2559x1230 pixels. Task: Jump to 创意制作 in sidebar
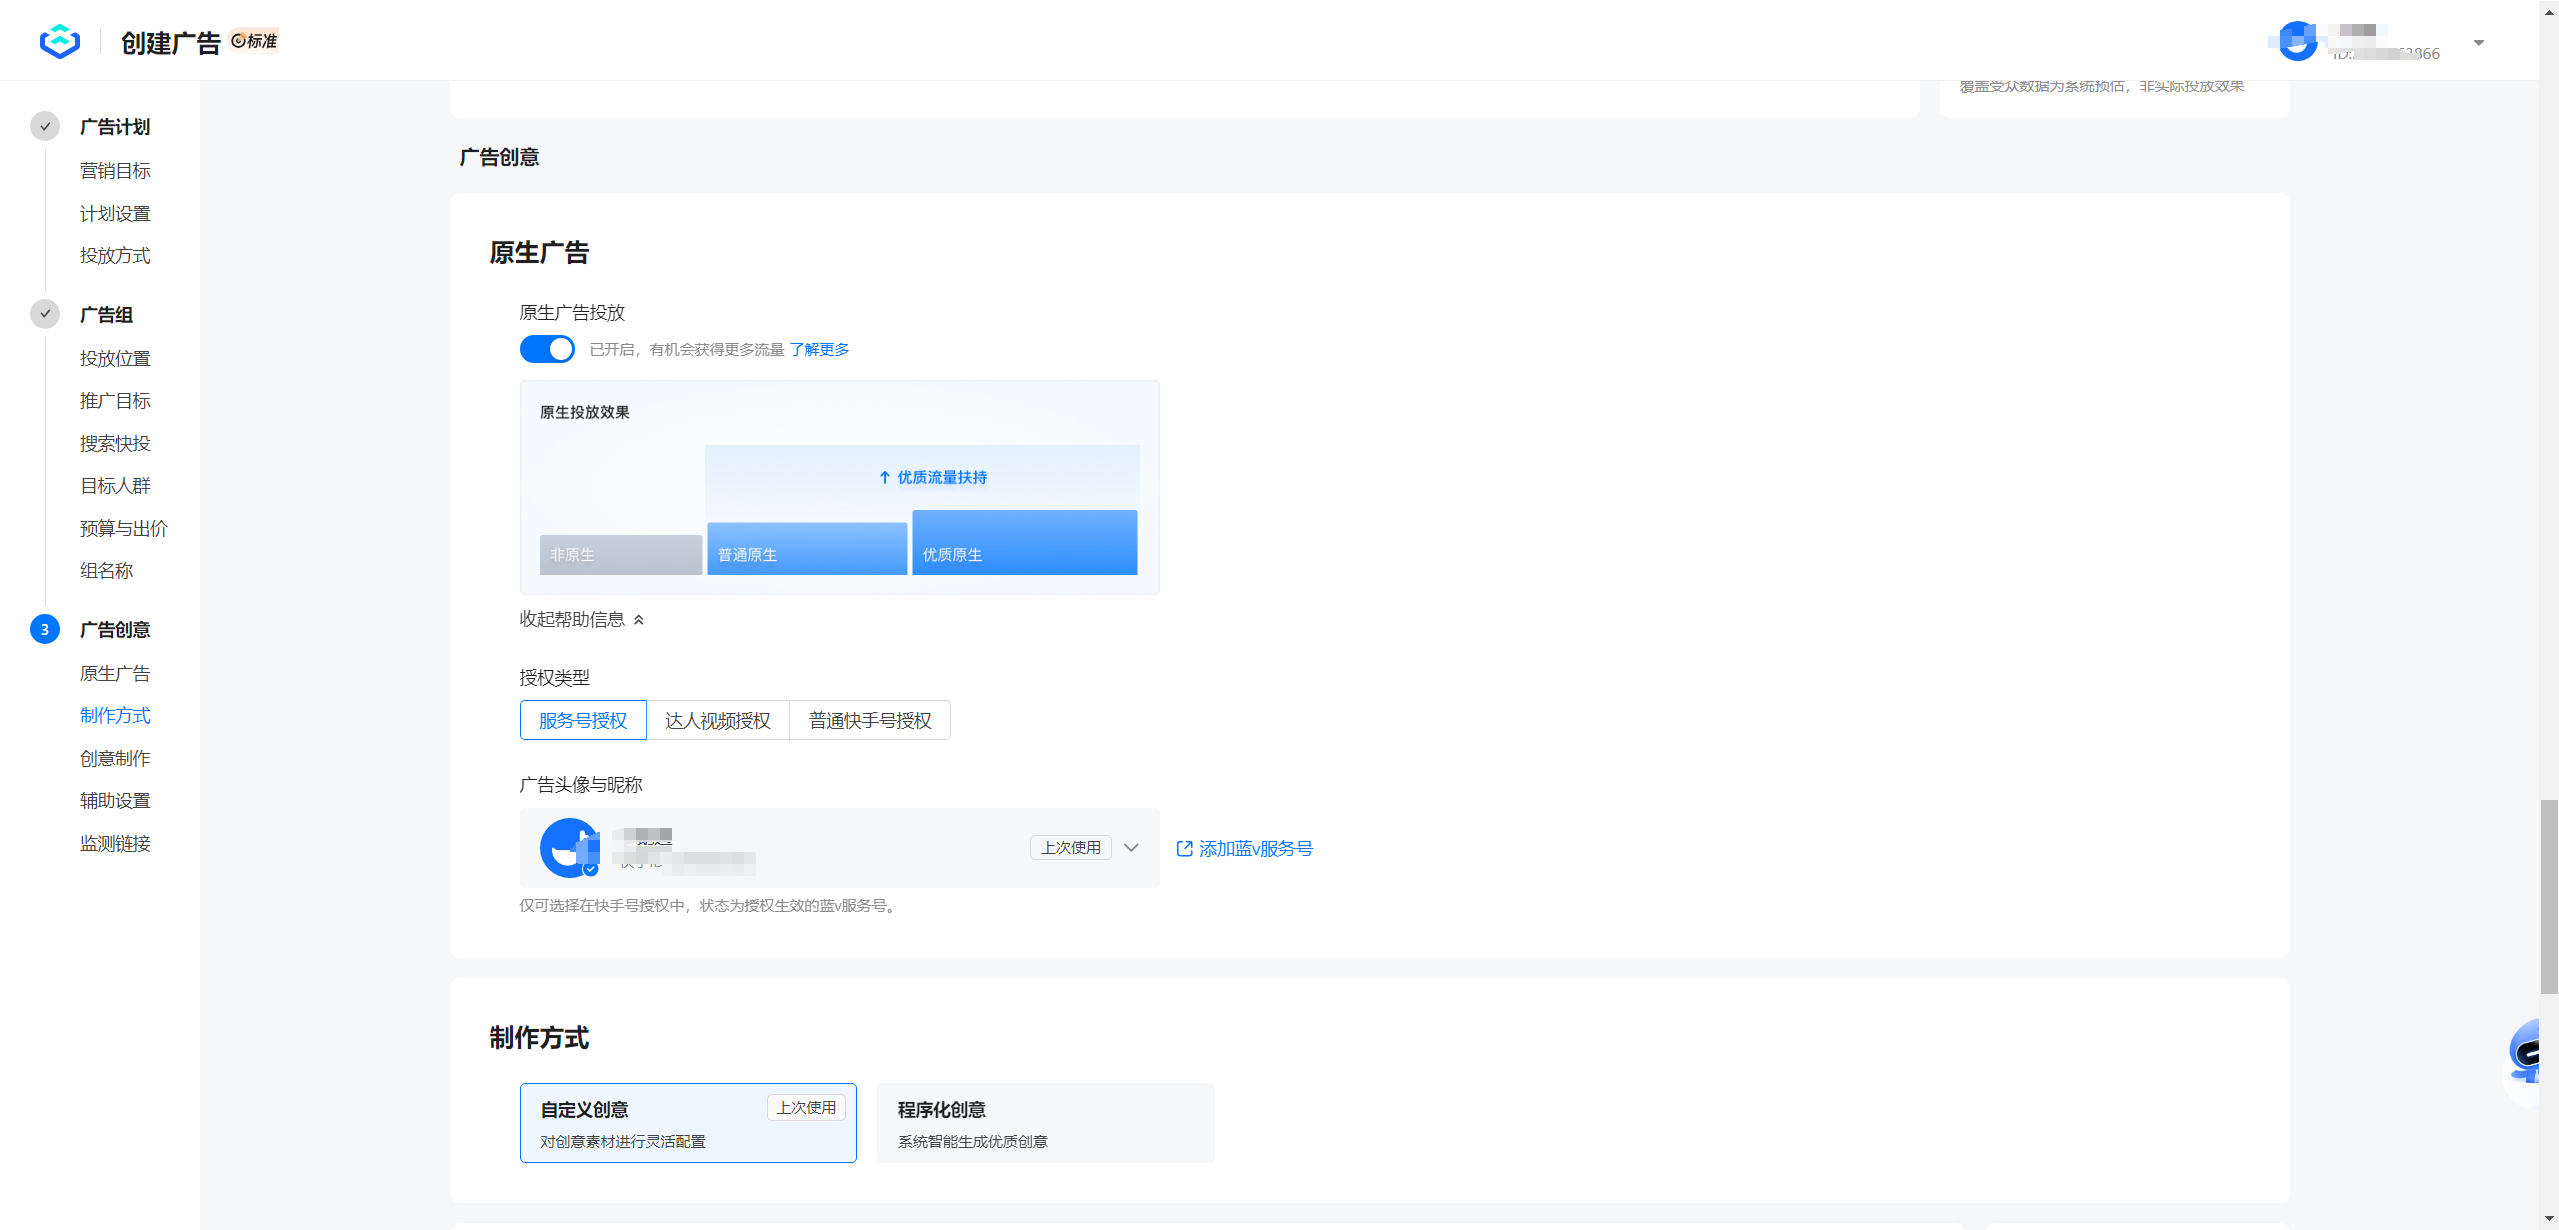(115, 759)
